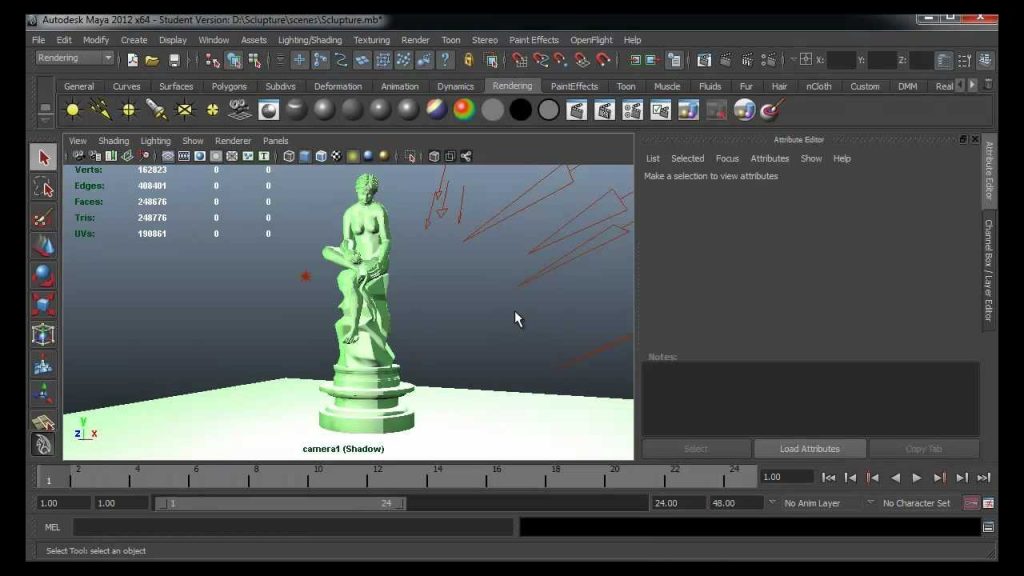Expand the No Anim Layer dropdown
This screenshot has width=1024, height=576.
tap(820, 503)
